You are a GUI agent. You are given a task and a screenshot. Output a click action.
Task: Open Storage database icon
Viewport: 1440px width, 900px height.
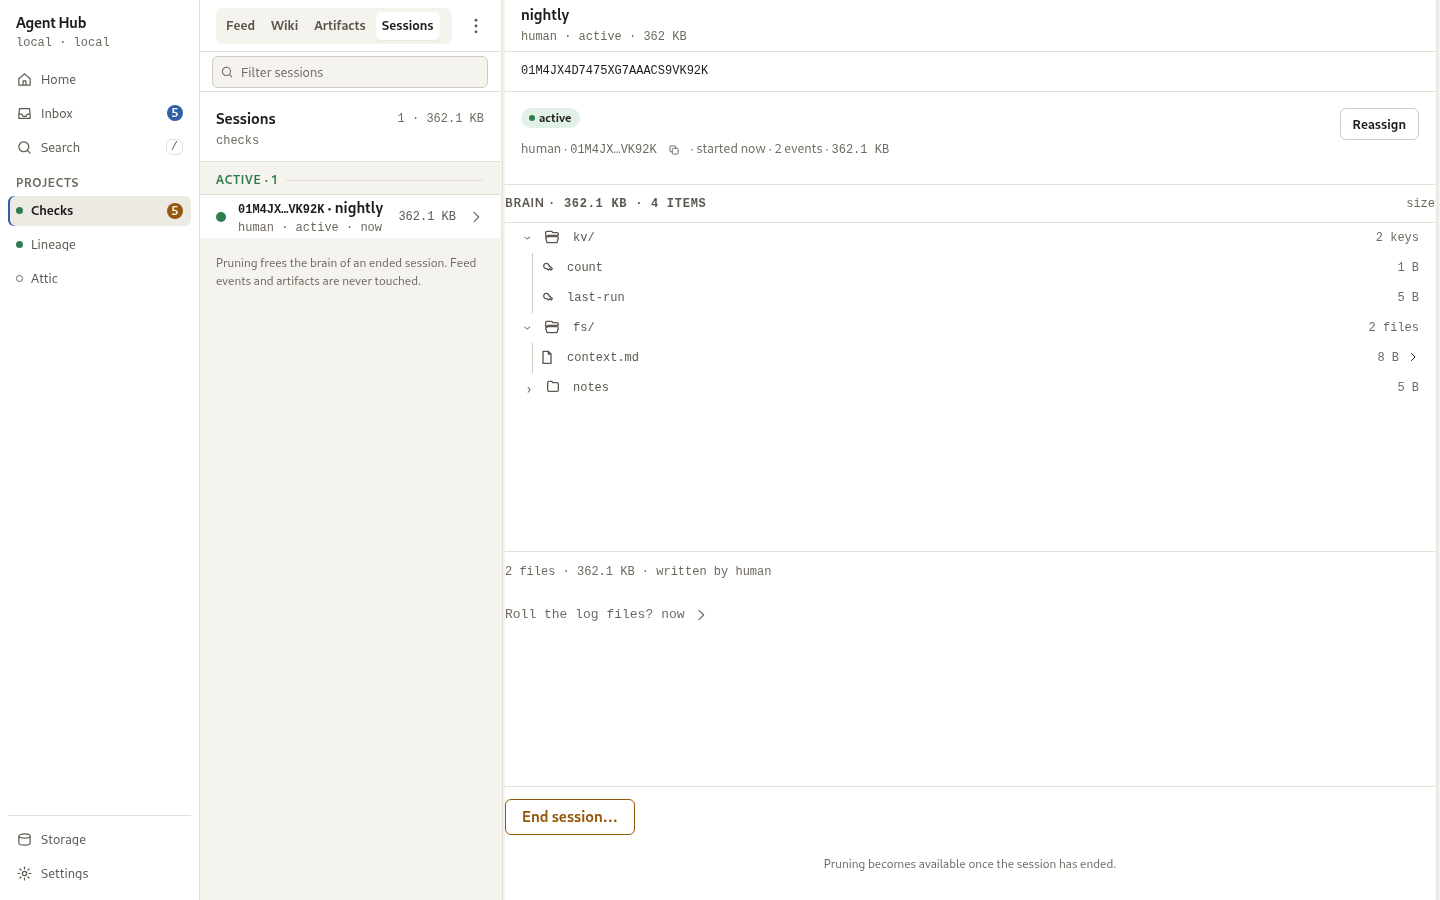(25, 840)
